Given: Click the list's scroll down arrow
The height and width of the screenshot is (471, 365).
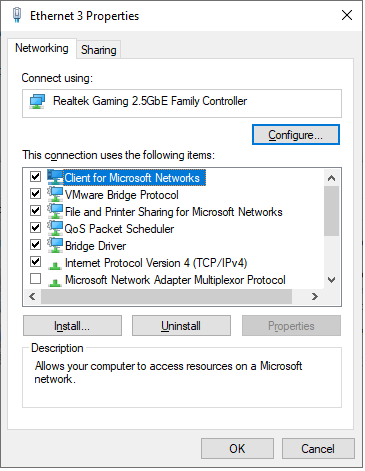Looking at the screenshot, I should point(331,280).
